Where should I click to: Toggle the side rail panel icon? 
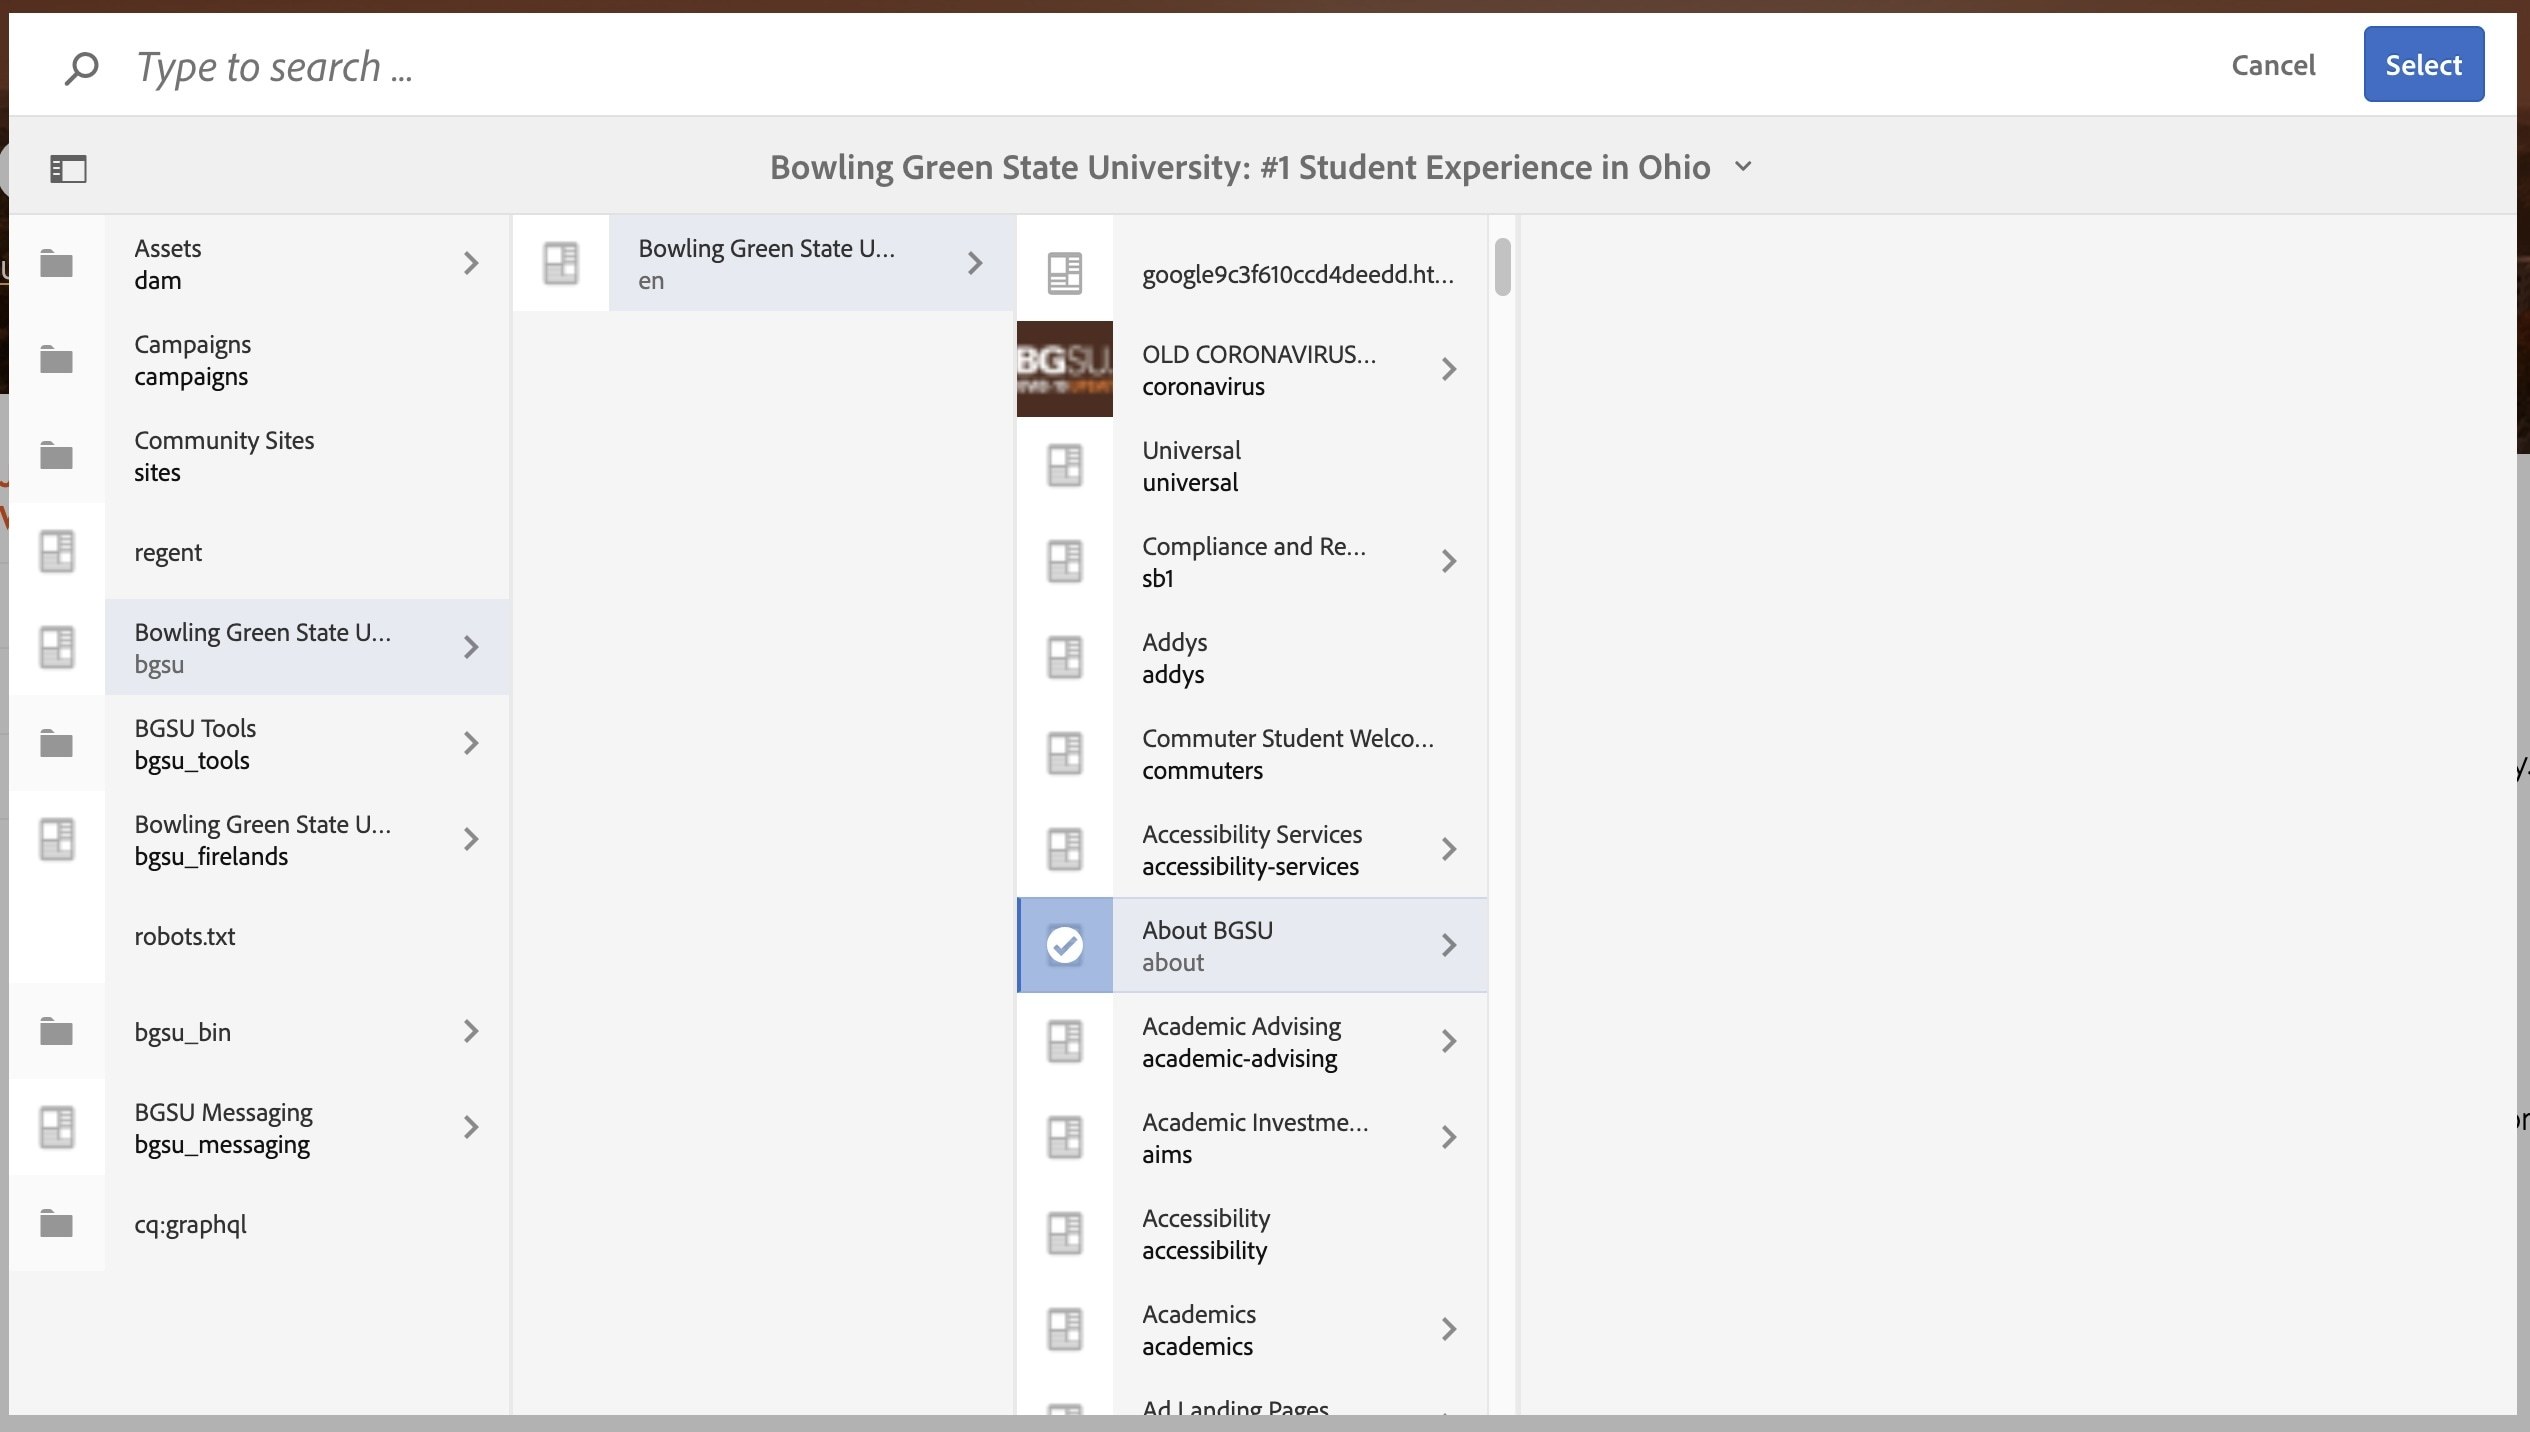tap(68, 168)
